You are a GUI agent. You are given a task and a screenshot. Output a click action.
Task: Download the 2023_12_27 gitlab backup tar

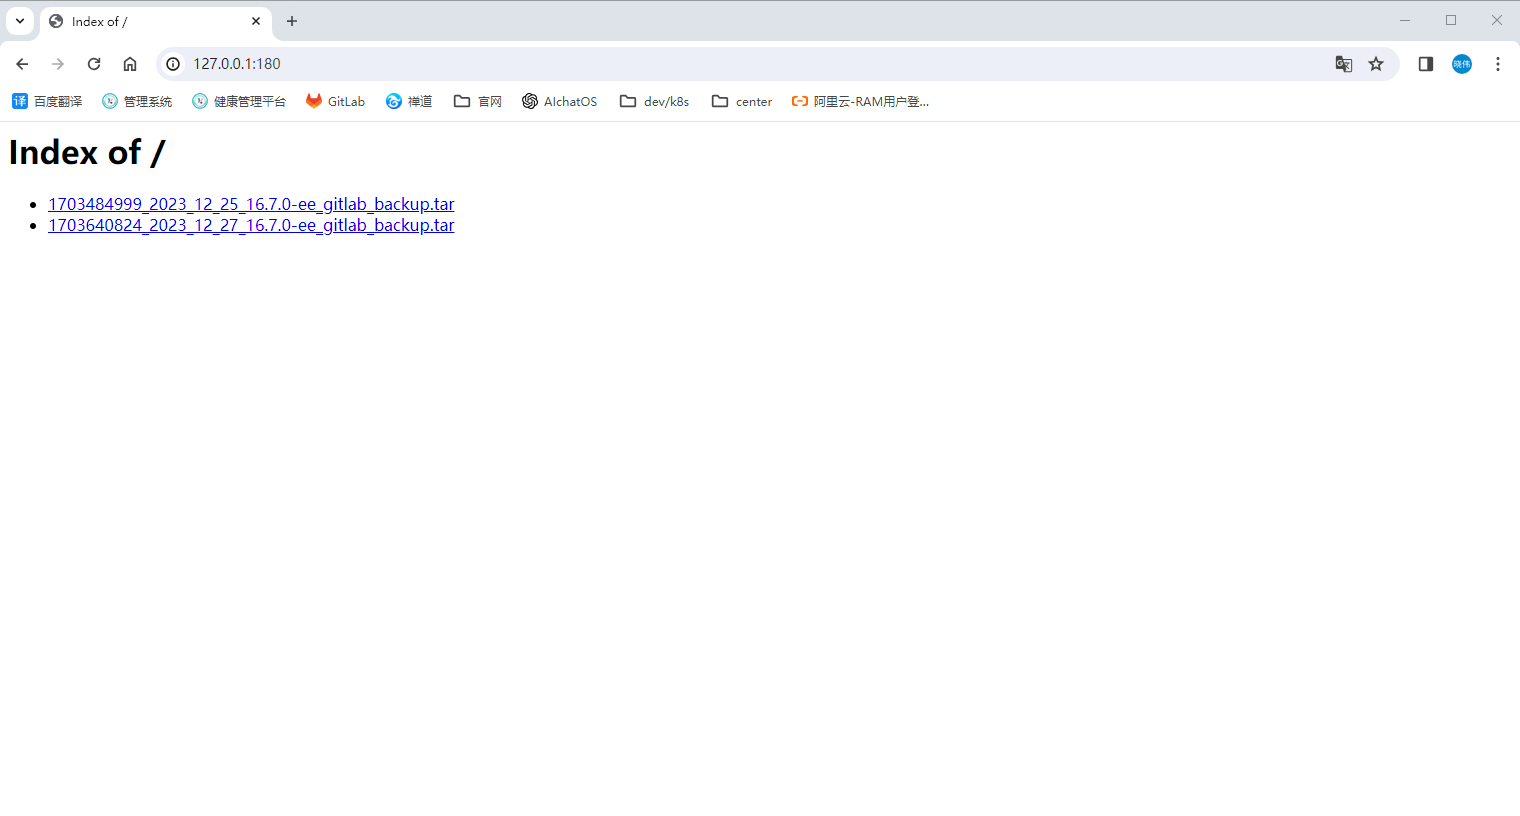pos(251,225)
